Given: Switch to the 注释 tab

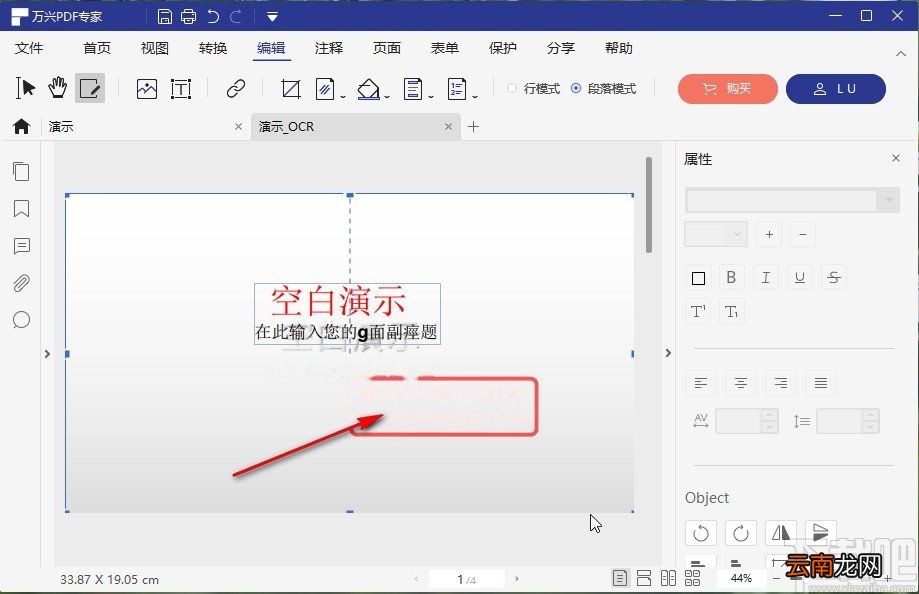Looking at the screenshot, I should (329, 48).
